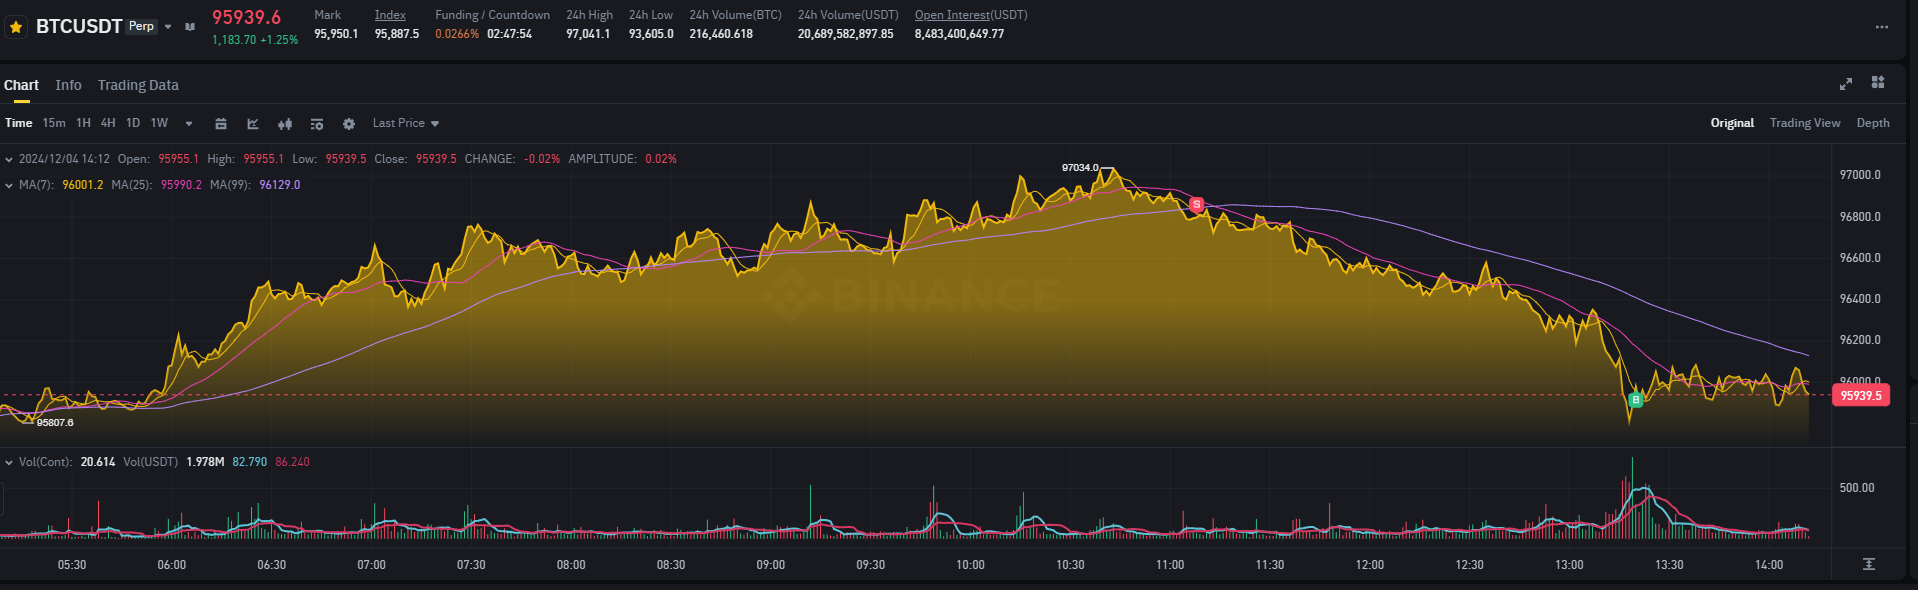Open chart settings gear icon

click(x=349, y=124)
